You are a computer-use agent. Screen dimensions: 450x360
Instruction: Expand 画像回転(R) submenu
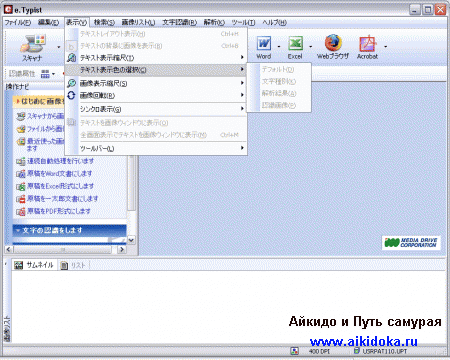point(156,96)
